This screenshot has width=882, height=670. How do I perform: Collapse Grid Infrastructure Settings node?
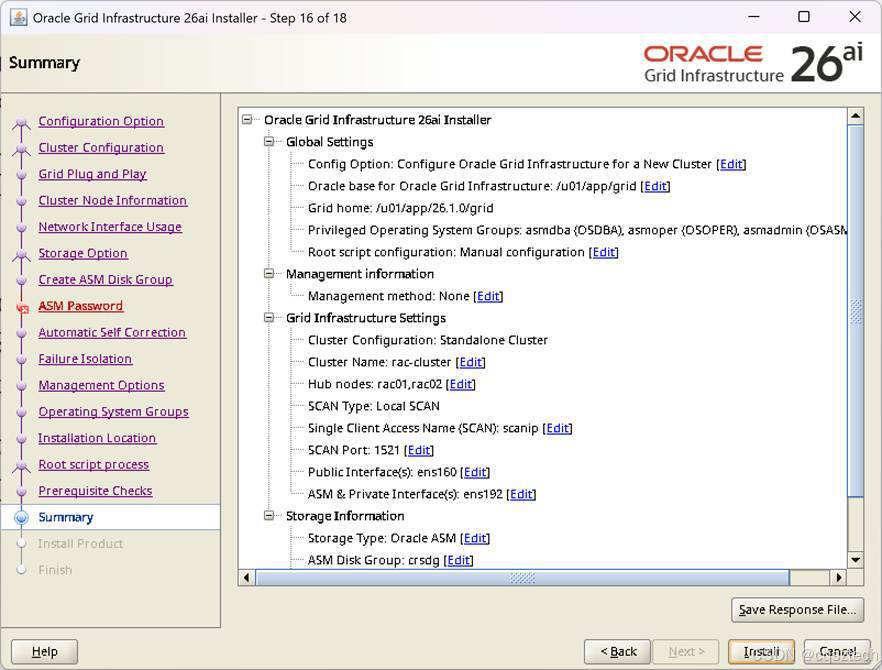[269, 317]
